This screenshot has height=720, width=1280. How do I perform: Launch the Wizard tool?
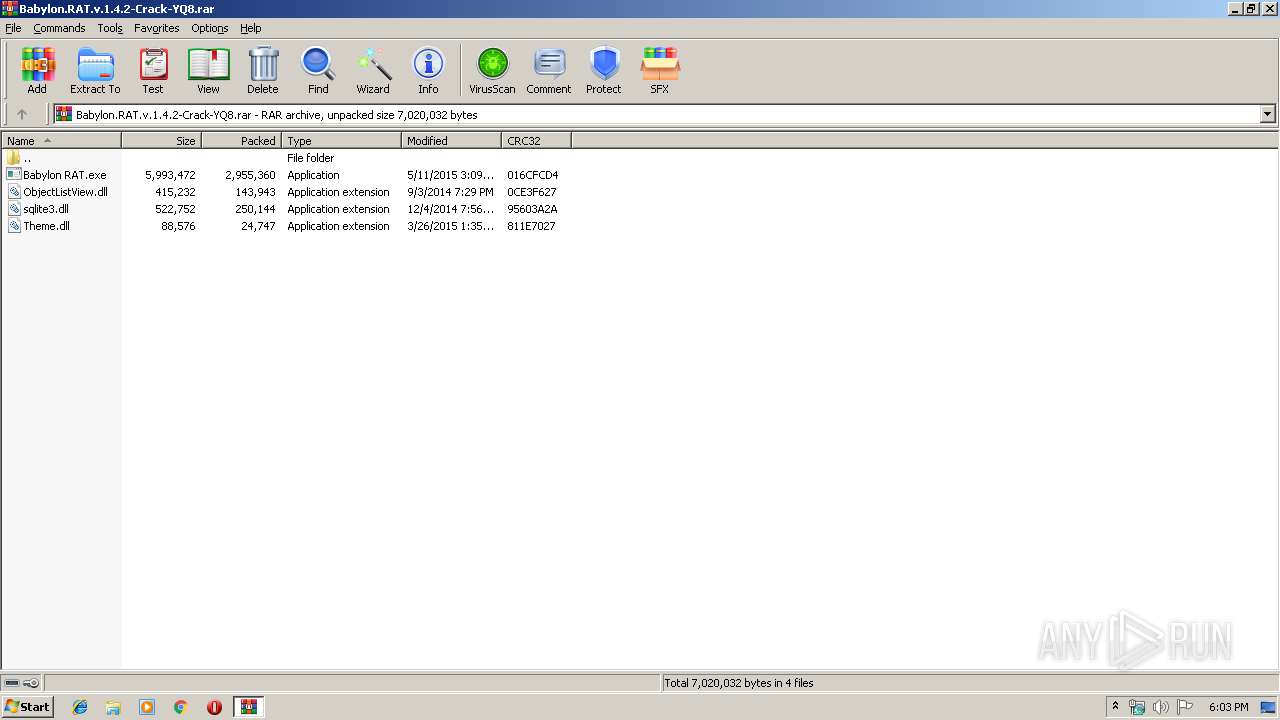coord(373,71)
